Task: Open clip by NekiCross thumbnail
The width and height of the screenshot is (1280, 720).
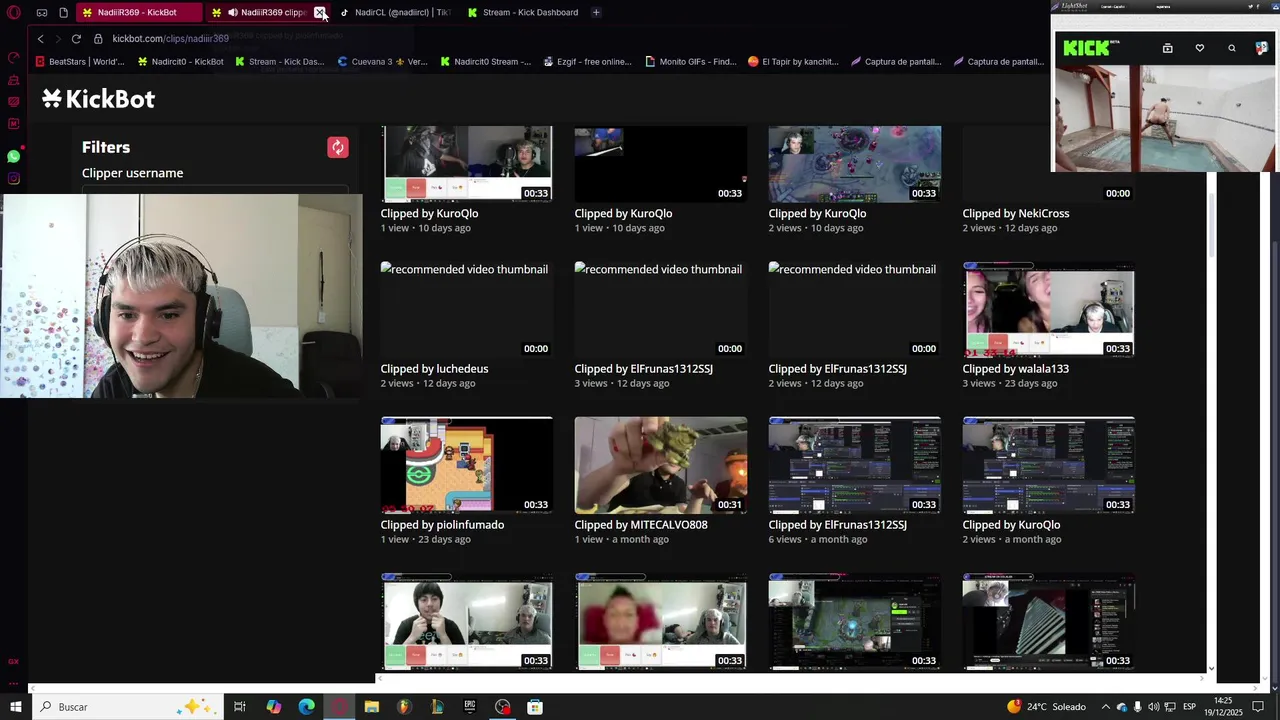Action: coord(1048,164)
